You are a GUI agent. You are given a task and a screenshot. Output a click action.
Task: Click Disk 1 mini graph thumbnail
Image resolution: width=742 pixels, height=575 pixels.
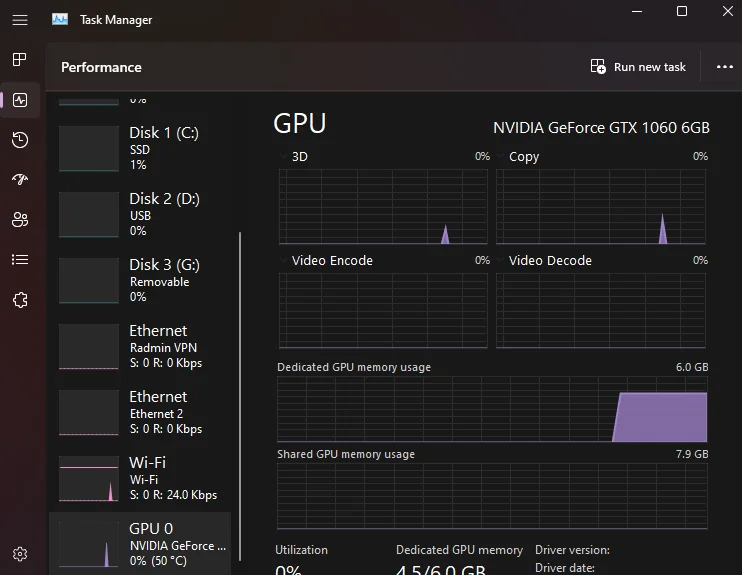88,148
